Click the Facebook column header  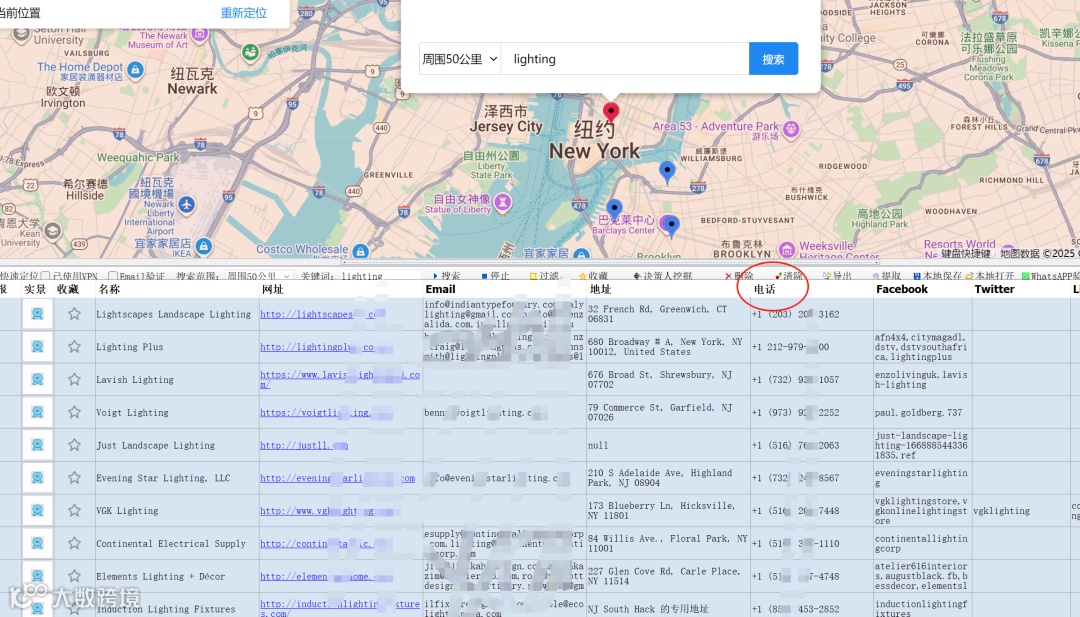[x=902, y=289]
